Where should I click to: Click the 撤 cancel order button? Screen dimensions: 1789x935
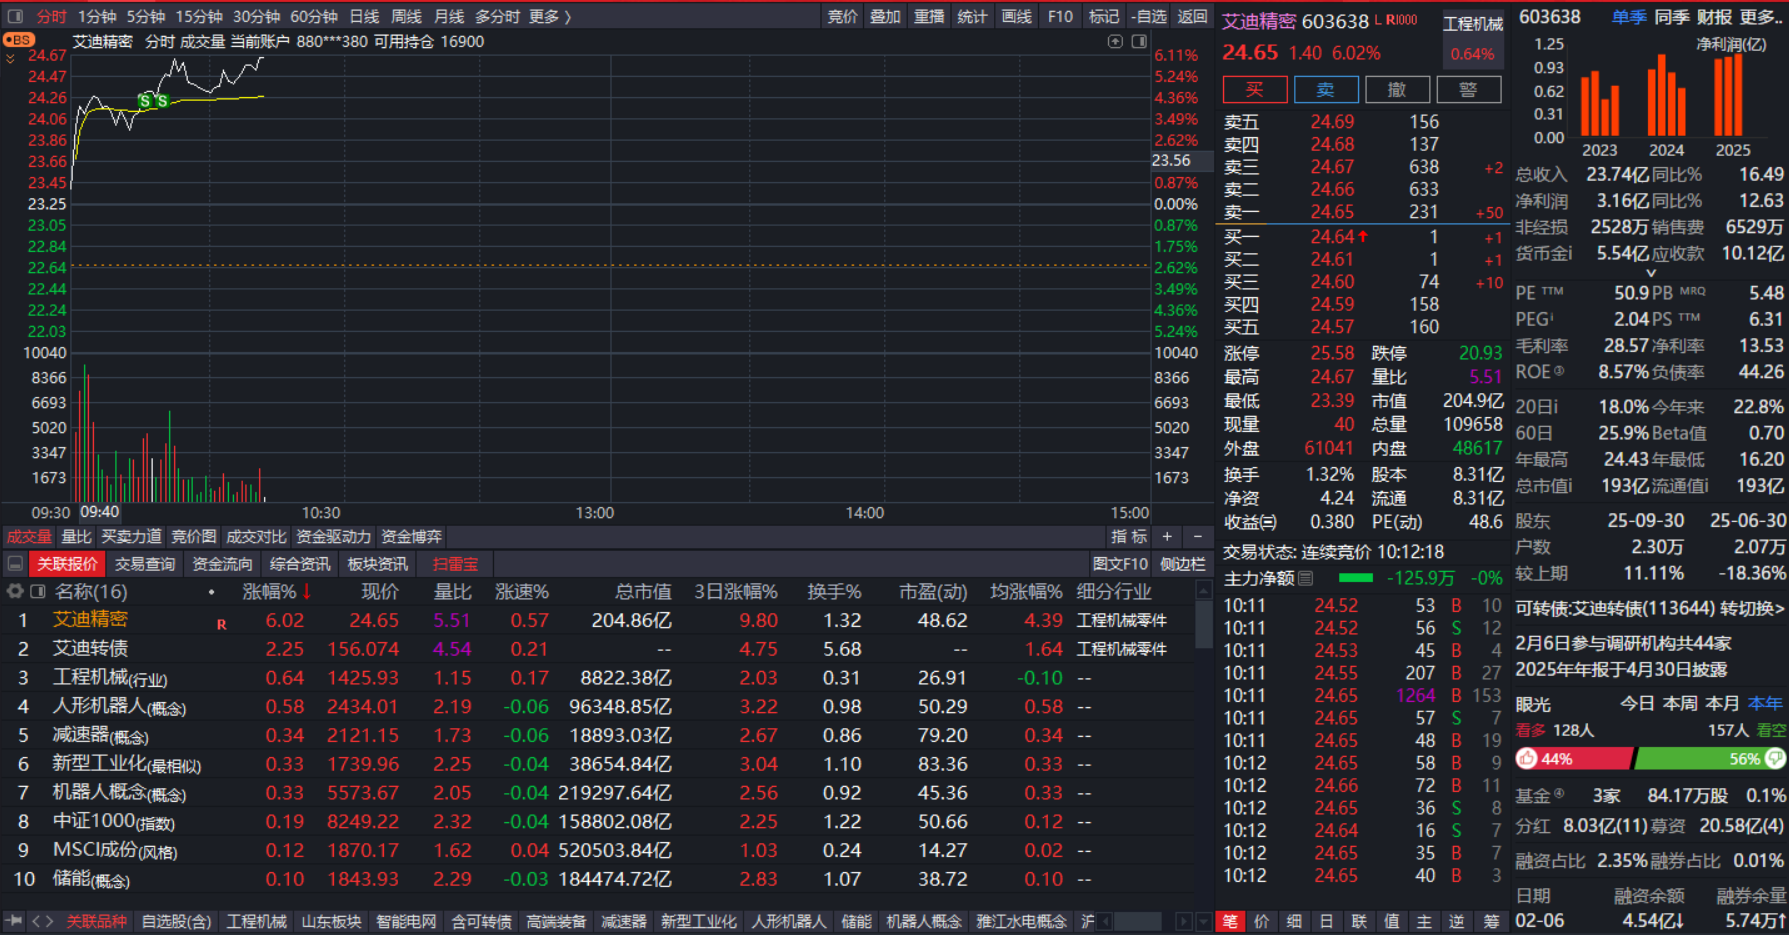pyautogui.click(x=1397, y=90)
